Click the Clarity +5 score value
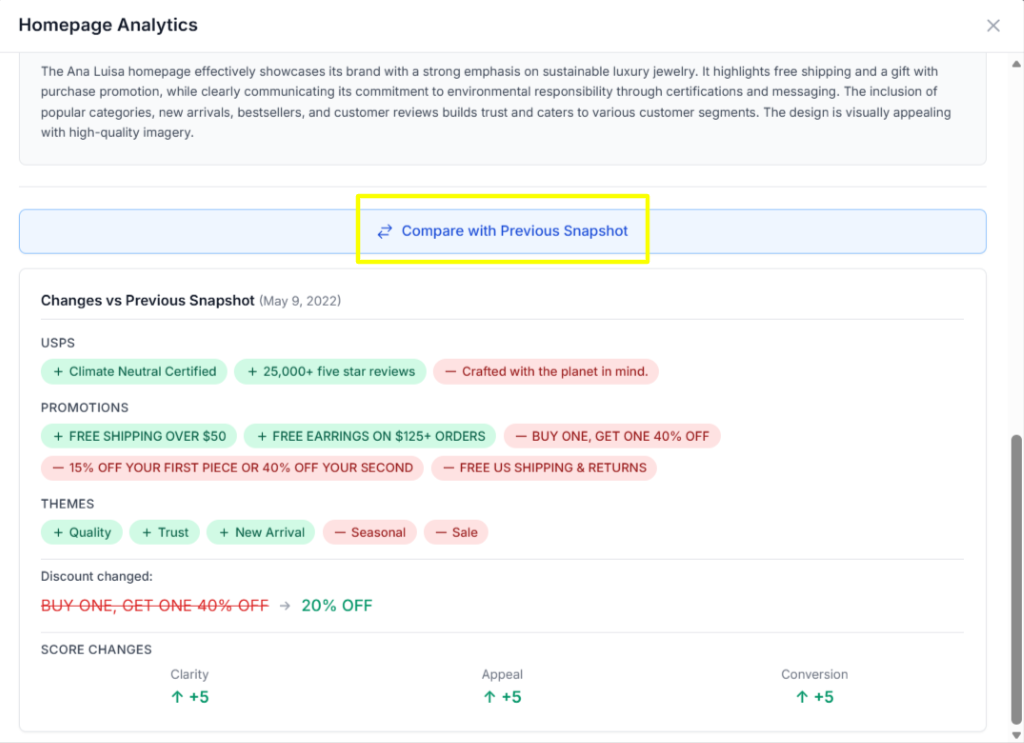This screenshot has height=743, width=1024. (x=190, y=697)
